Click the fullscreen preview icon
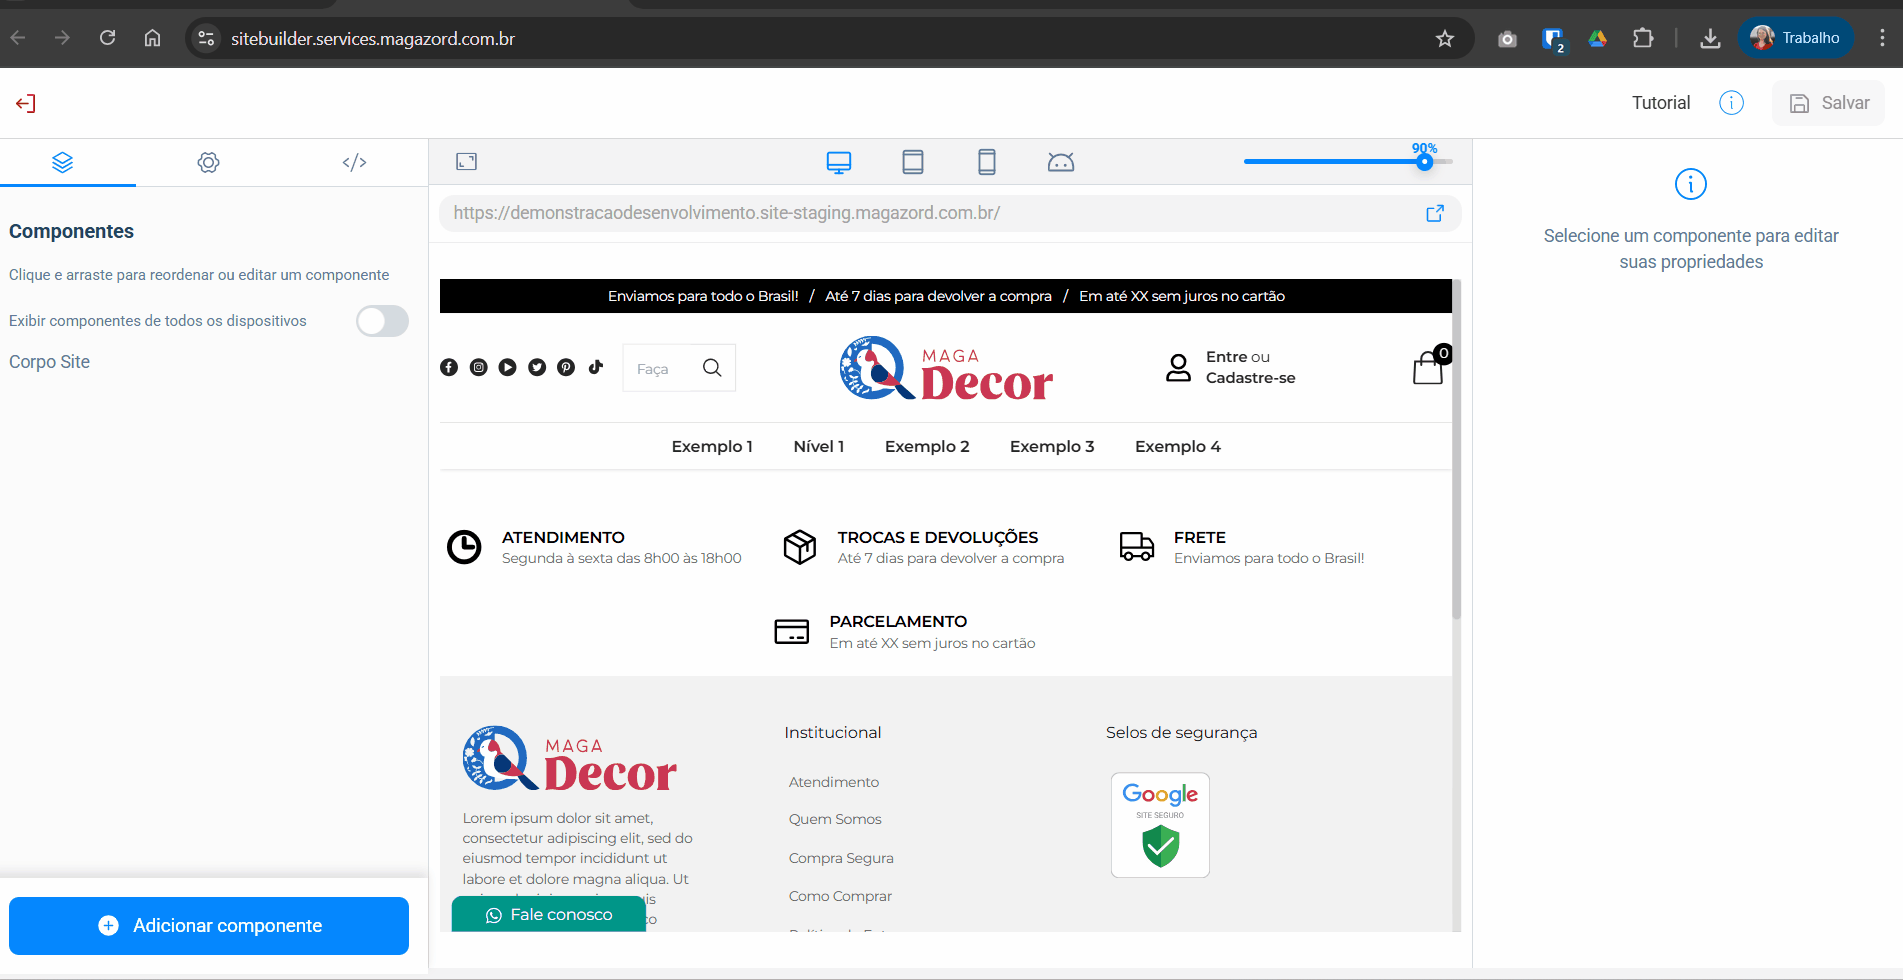 467,161
